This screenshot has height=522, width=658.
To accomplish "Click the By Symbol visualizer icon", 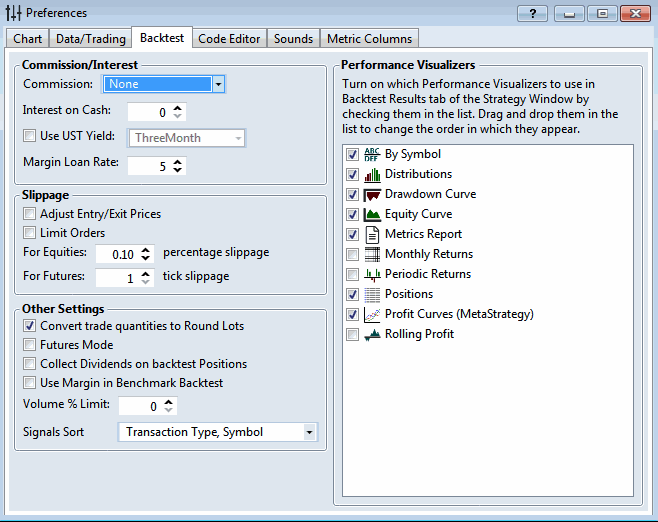I will 372,155.
